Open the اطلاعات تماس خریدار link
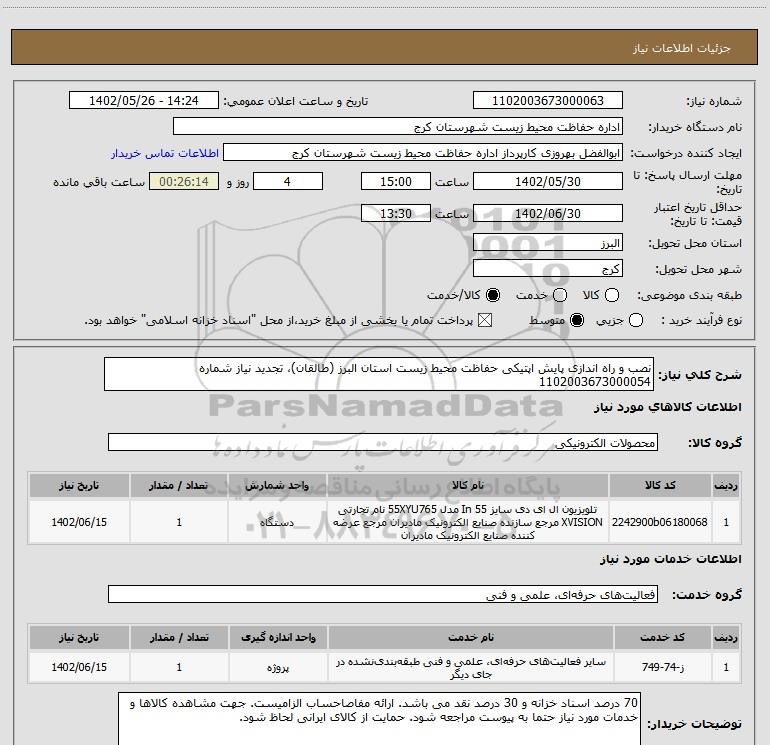 coord(165,153)
